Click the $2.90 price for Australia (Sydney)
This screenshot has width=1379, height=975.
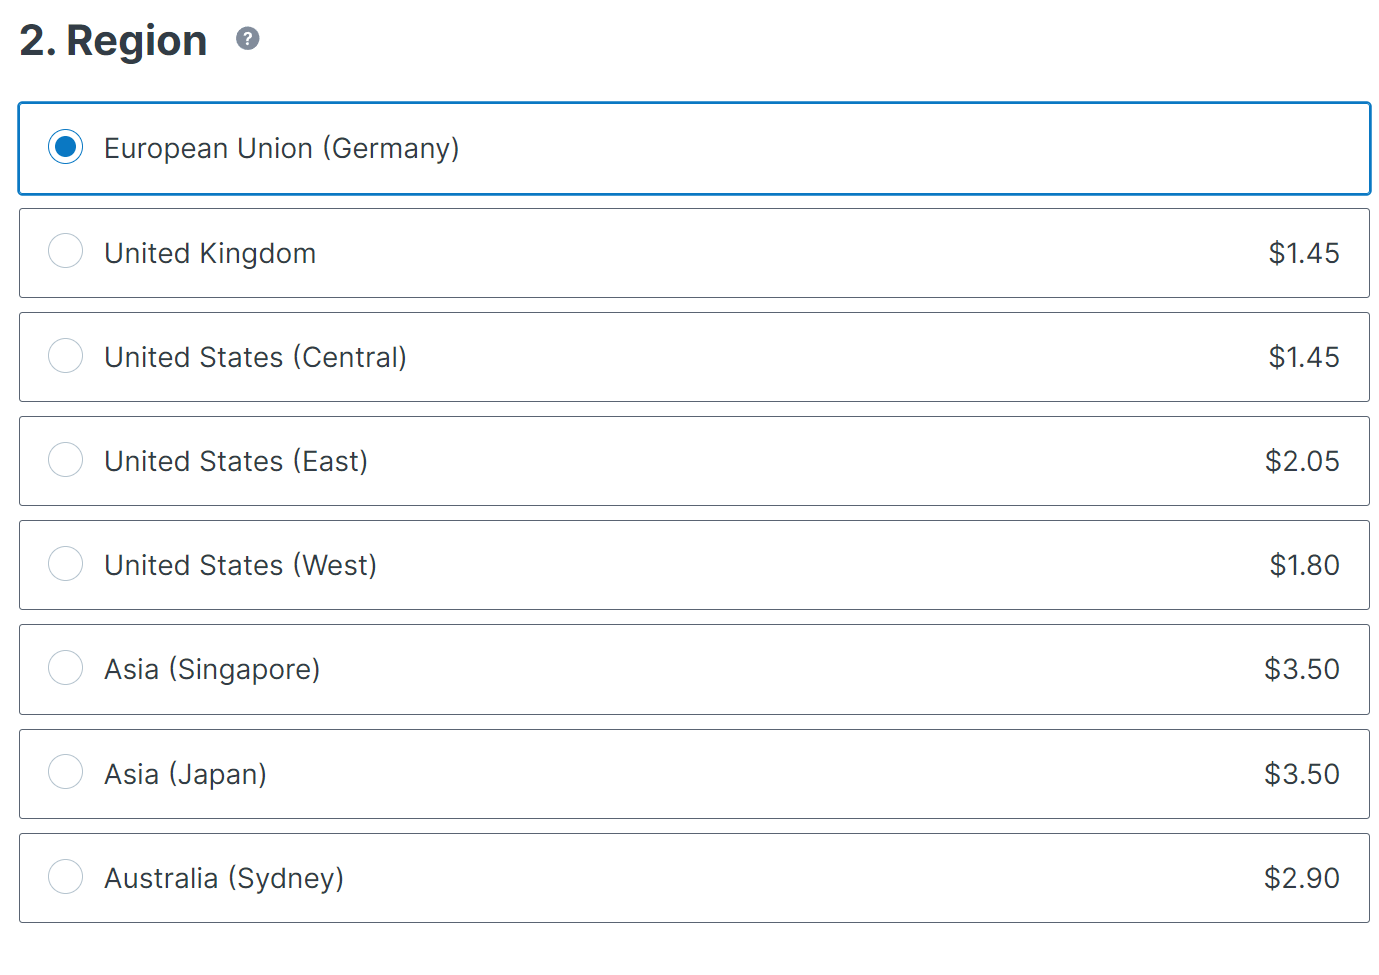tap(1302, 878)
